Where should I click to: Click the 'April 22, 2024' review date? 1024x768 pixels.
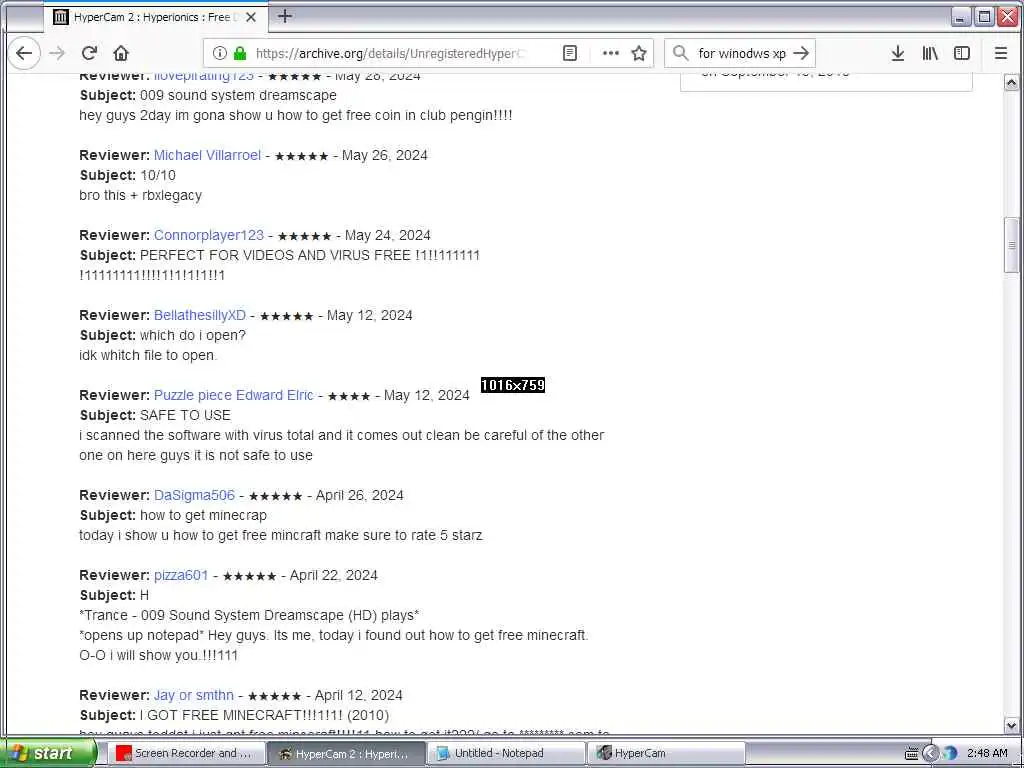pos(334,575)
